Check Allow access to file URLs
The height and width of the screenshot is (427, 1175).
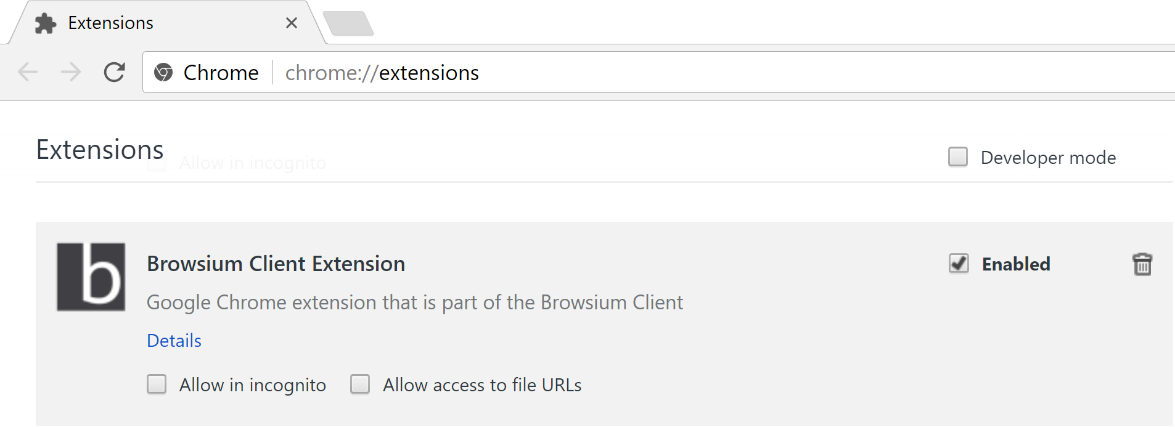coord(360,384)
